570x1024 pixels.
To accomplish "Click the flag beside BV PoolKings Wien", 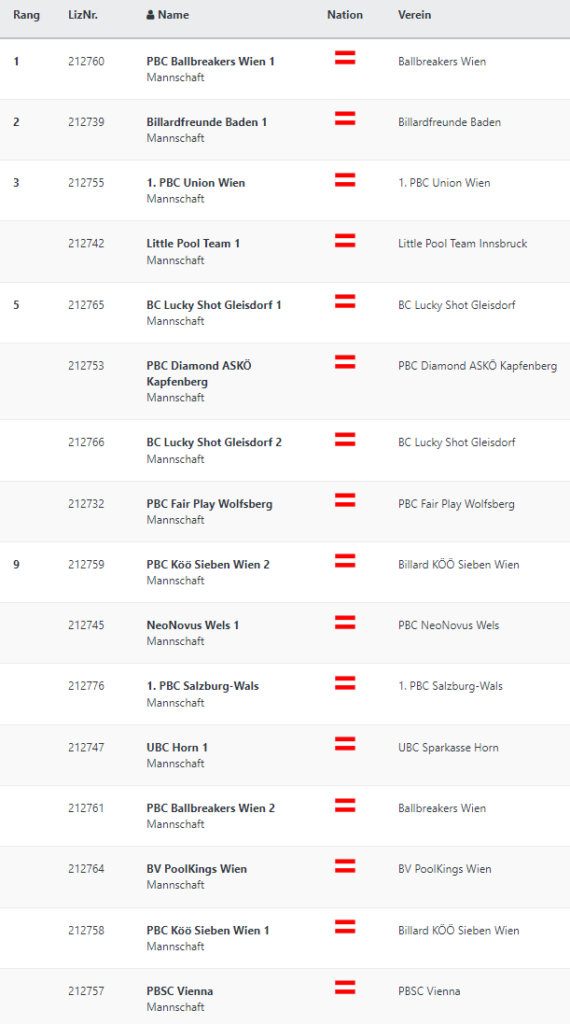I will [345, 866].
